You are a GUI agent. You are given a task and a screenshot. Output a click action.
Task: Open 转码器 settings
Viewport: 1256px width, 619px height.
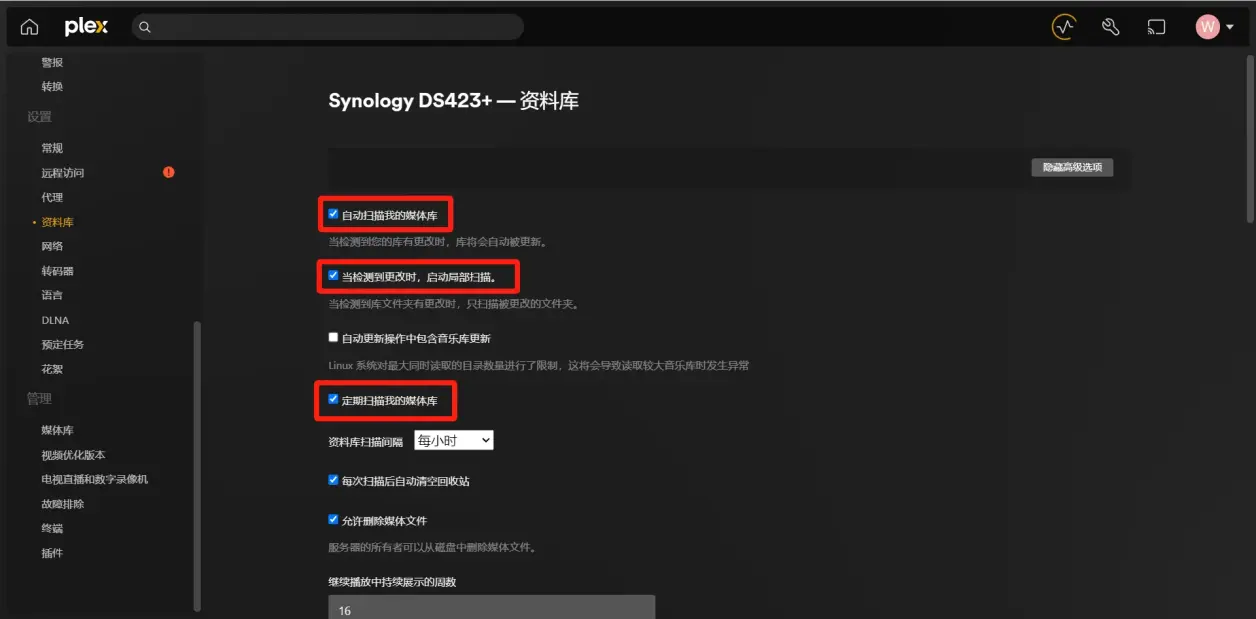click(x=58, y=271)
